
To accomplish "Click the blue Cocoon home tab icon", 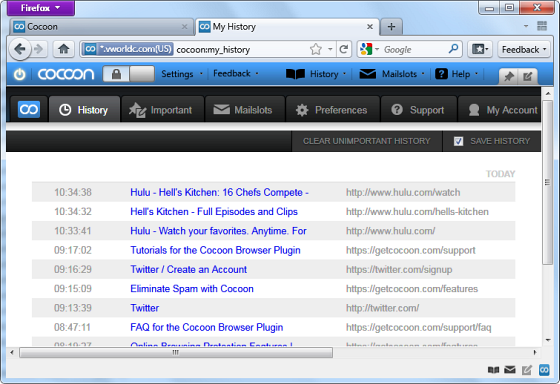I will click(29, 109).
